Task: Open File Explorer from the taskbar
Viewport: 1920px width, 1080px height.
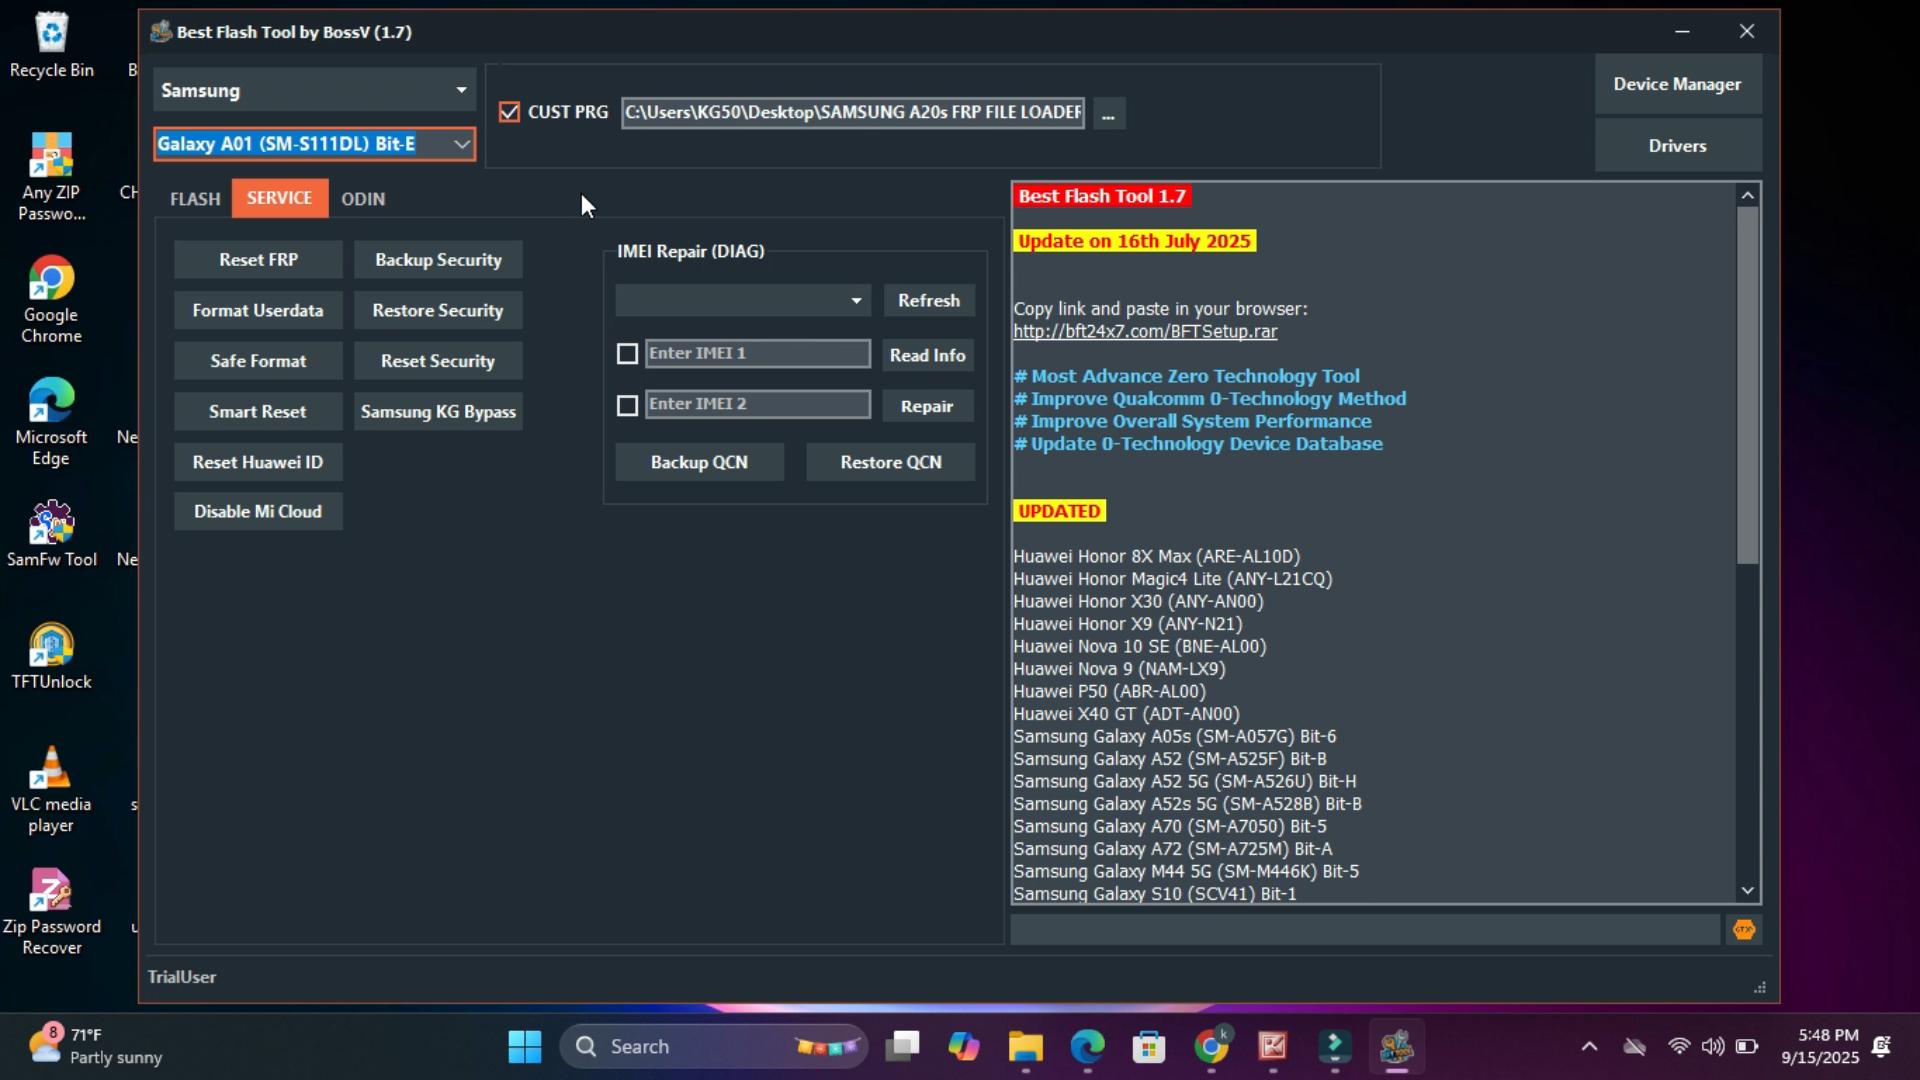Action: [1025, 1047]
